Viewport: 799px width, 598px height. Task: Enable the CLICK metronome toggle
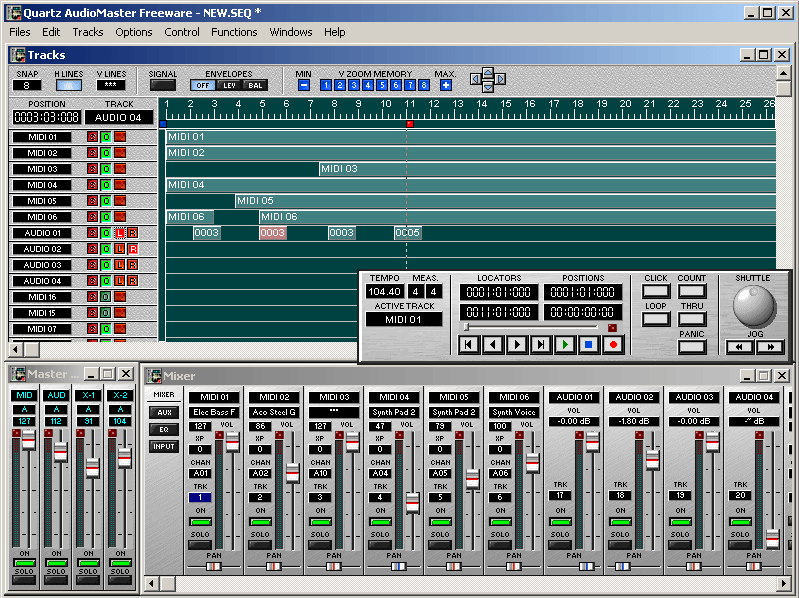(656, 291)
